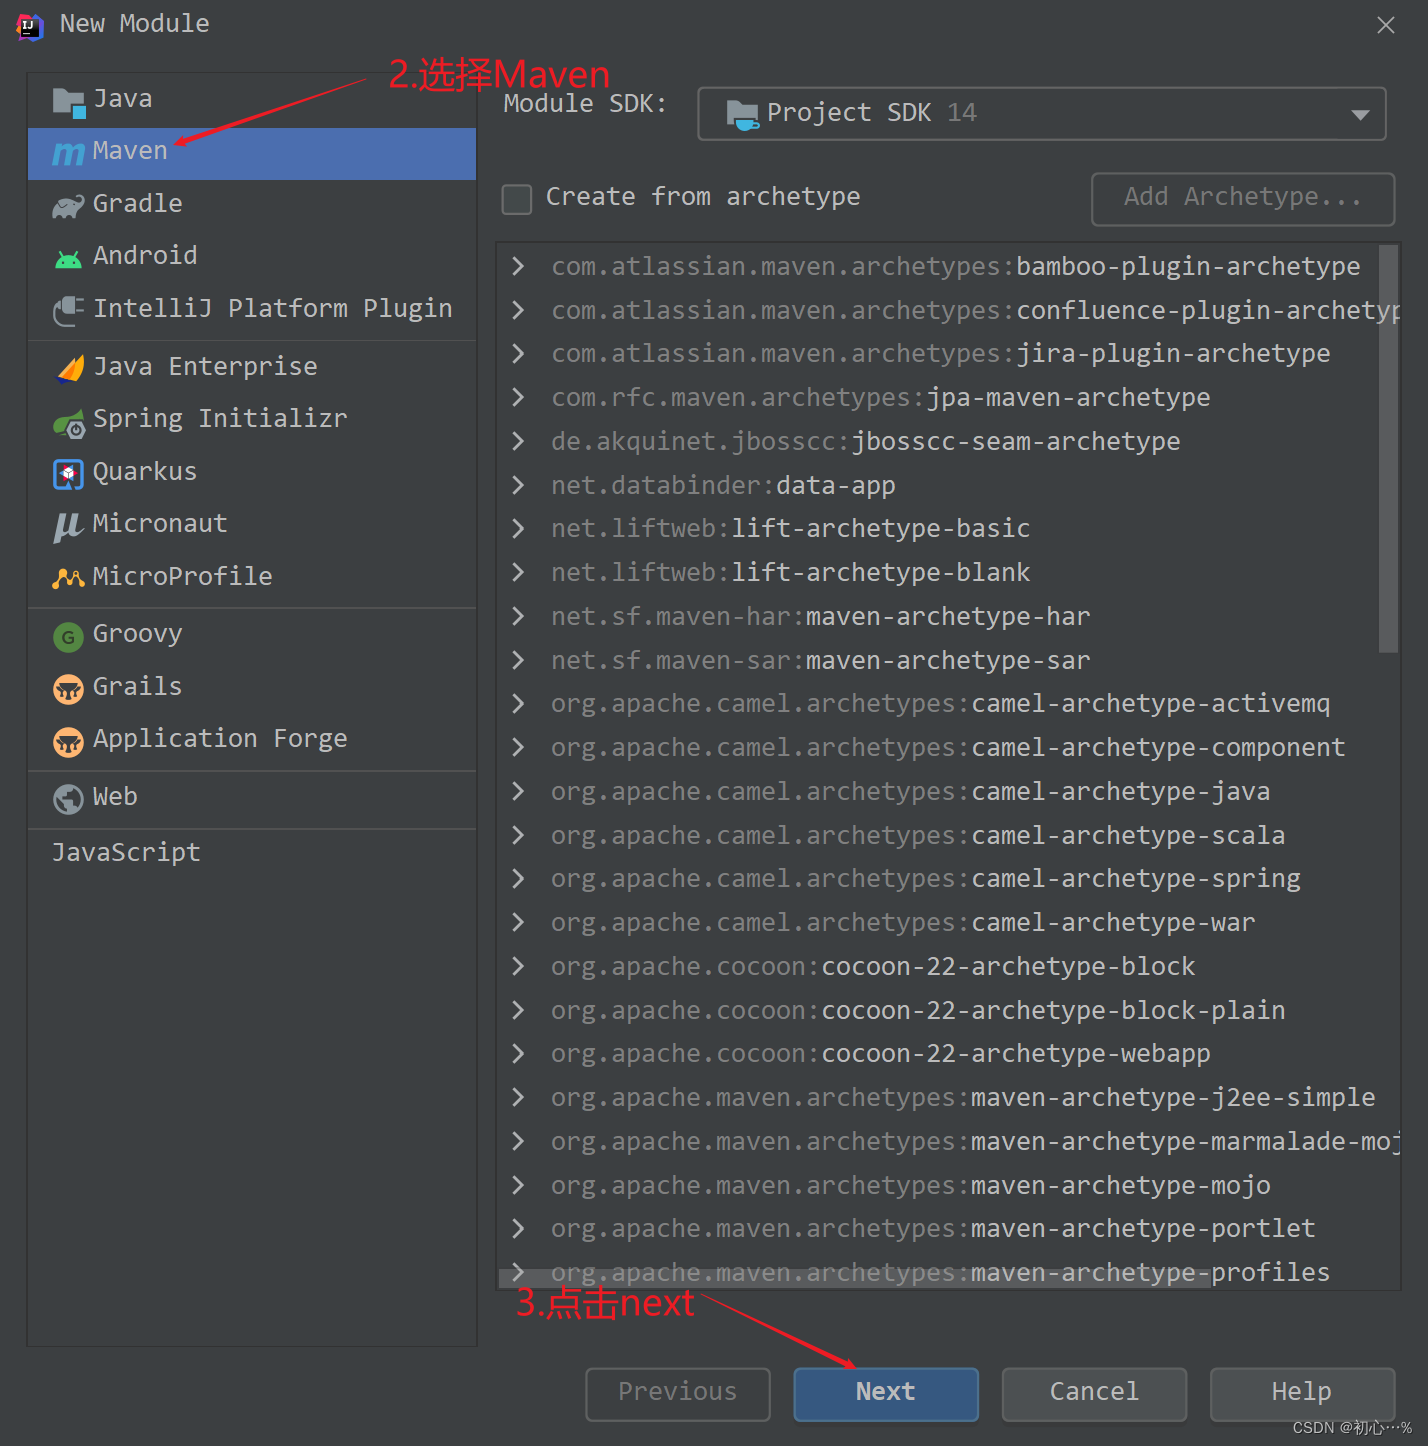This screenshot has height=1446, width=1428.
Task: Select JavaScript module type
Action: 252,854
